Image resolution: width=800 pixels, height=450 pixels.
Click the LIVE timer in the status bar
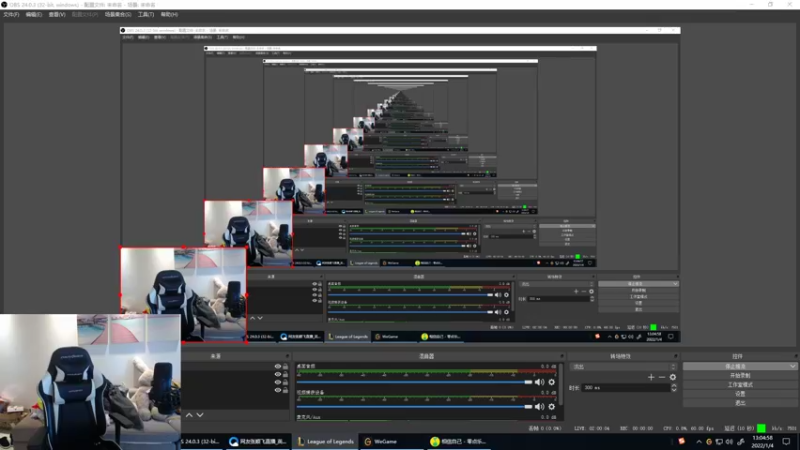(591, 429)
